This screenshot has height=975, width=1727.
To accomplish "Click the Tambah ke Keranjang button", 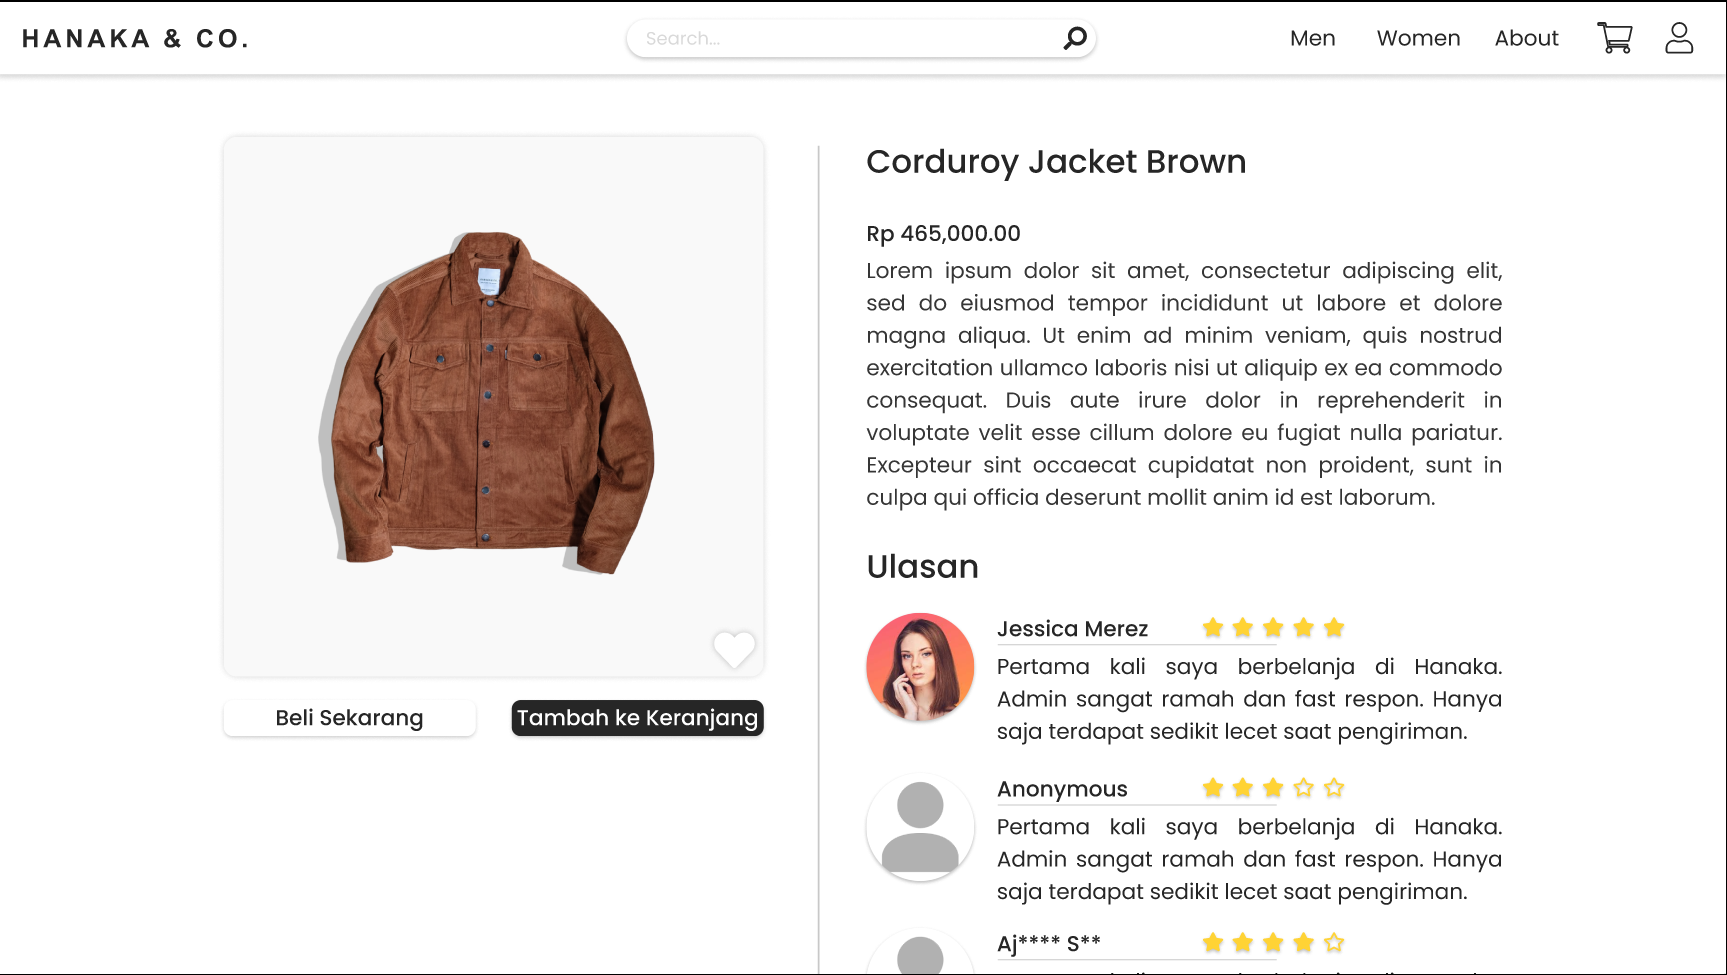I will click(637, 718).
